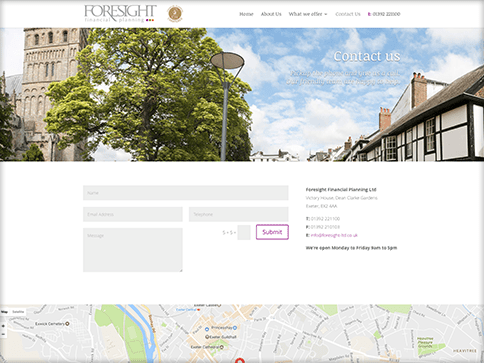Image resolution: width=484 pixels, height=363 pixels.
Task: Go to Contact Us page
Action: click(x=348, y=14)
